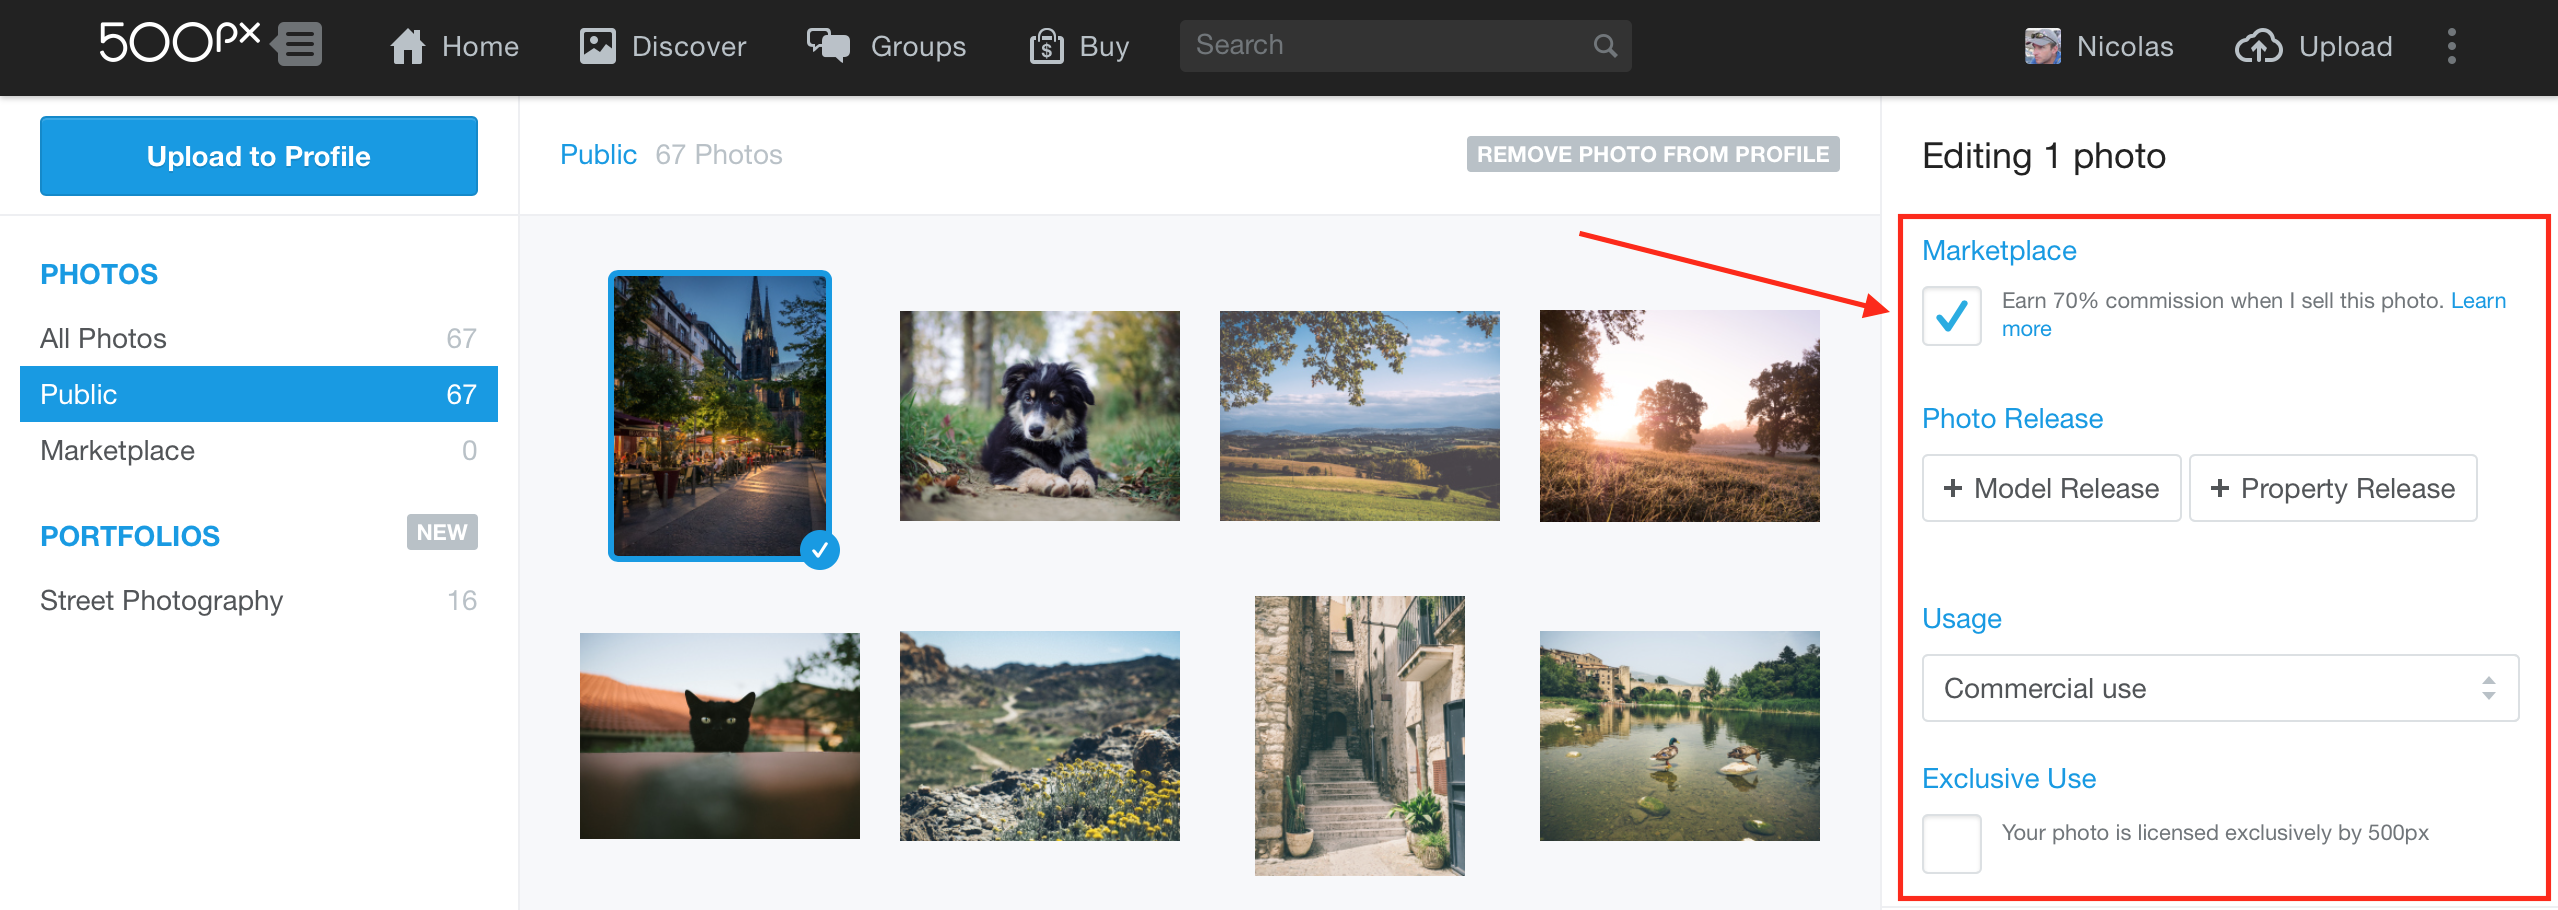Click Remove Photo From Profile

(1652, 154)
